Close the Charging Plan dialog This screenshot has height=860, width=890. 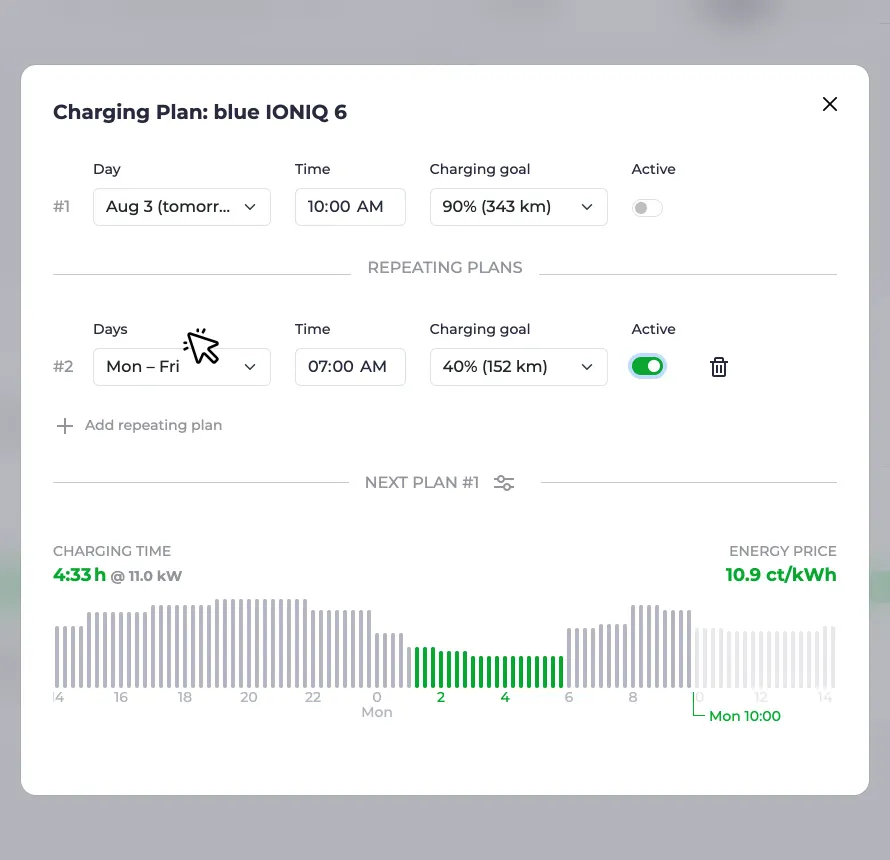coord(829,104)
